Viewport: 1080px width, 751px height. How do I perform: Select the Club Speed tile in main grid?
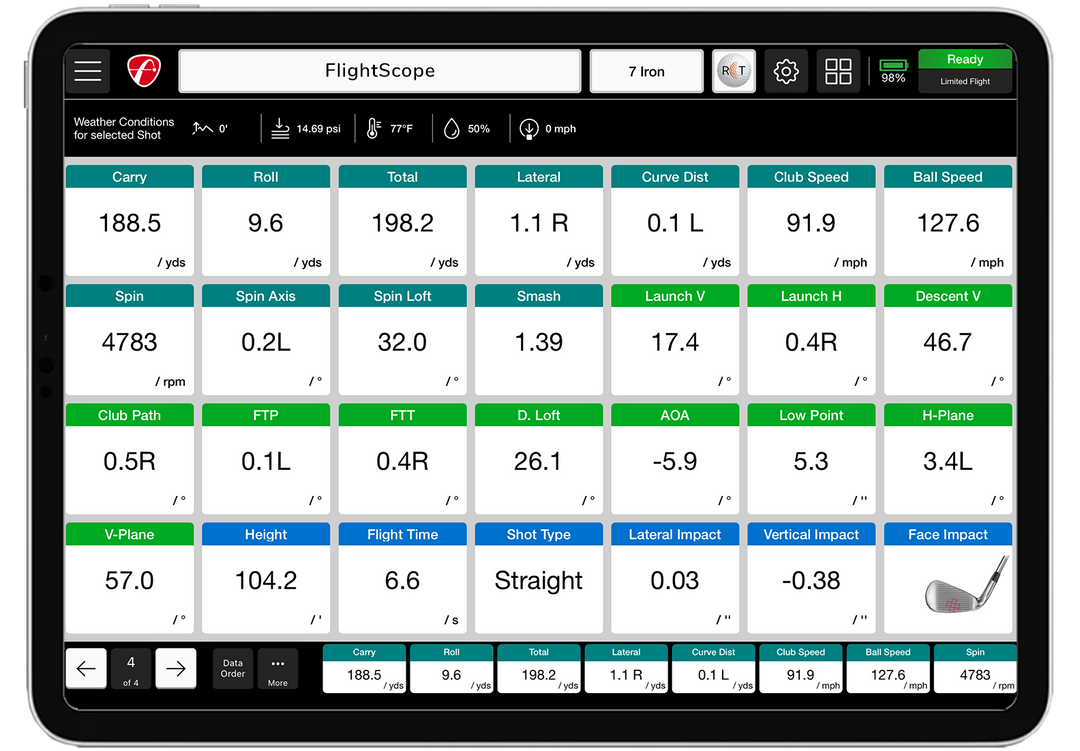[x=811, y=220]
